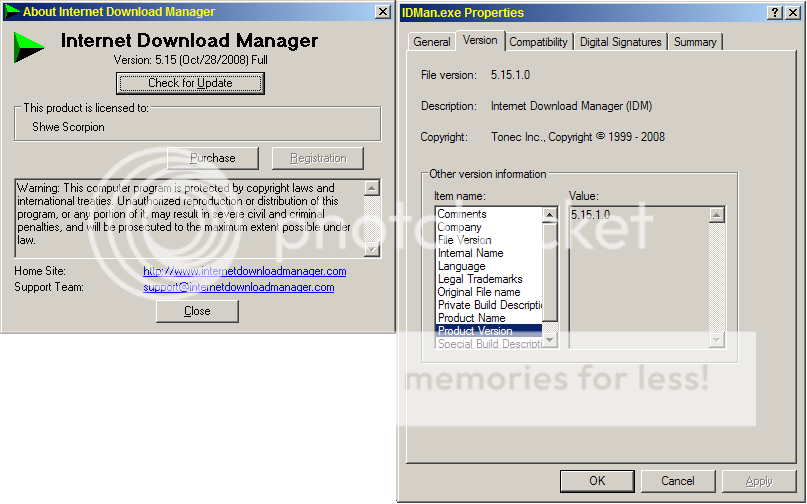Viewport: 807px width, 504px height.
Task: Click the support email address link
Action: [x=238, y=287]
